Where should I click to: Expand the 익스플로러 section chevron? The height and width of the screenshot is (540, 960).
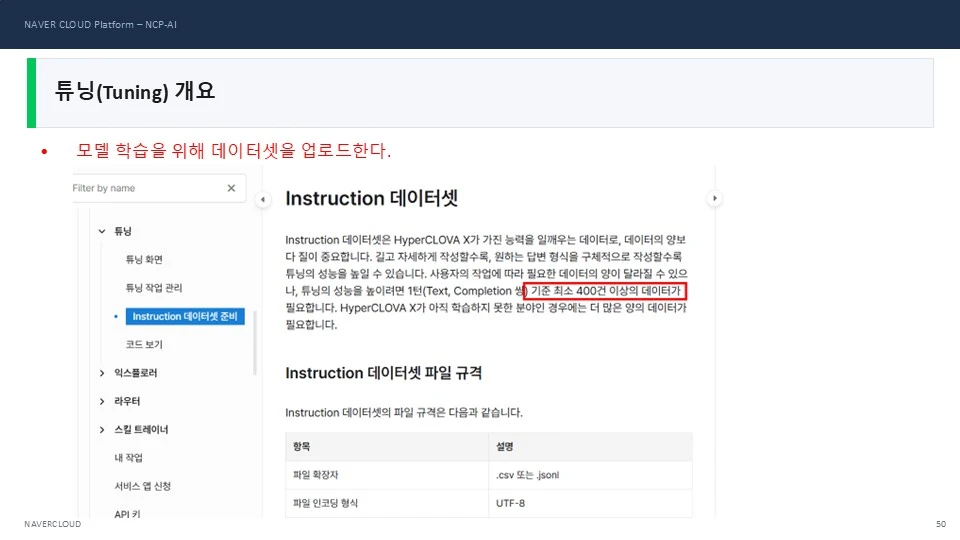pyautogui.click(x=102, y=373)
